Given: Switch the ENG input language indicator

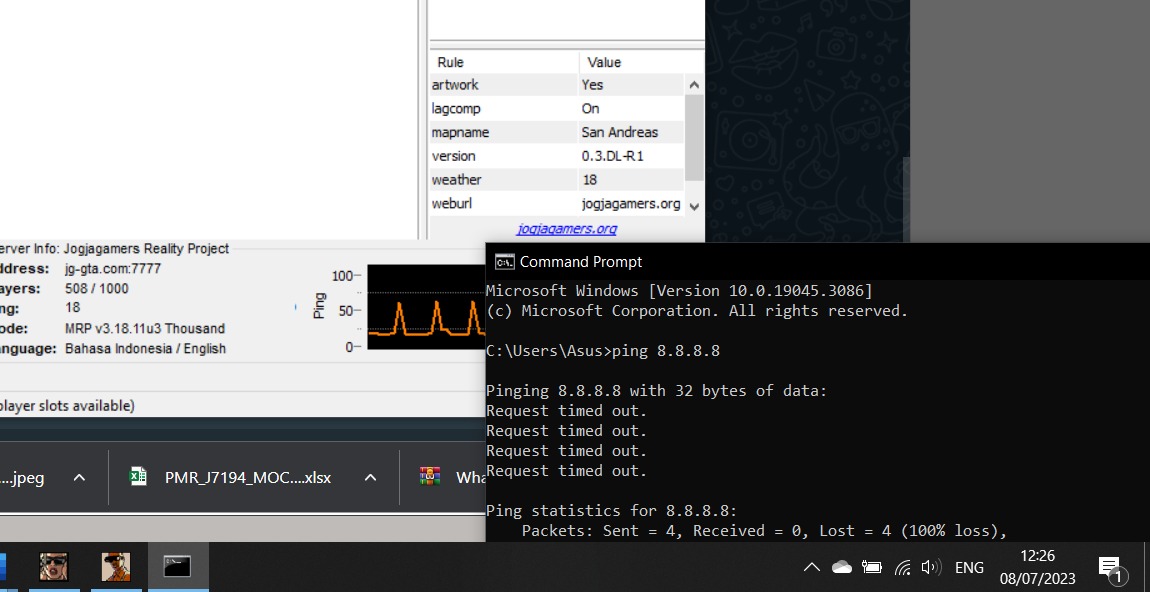Looking at the screenshot, I should tap(969, 567).
